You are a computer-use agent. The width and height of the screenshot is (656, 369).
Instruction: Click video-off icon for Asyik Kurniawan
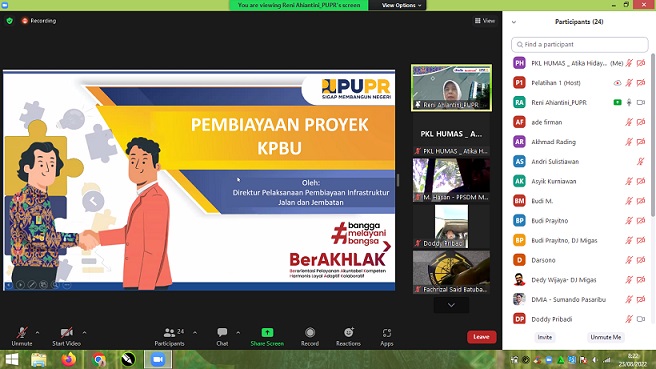click(x=641, y=181)
